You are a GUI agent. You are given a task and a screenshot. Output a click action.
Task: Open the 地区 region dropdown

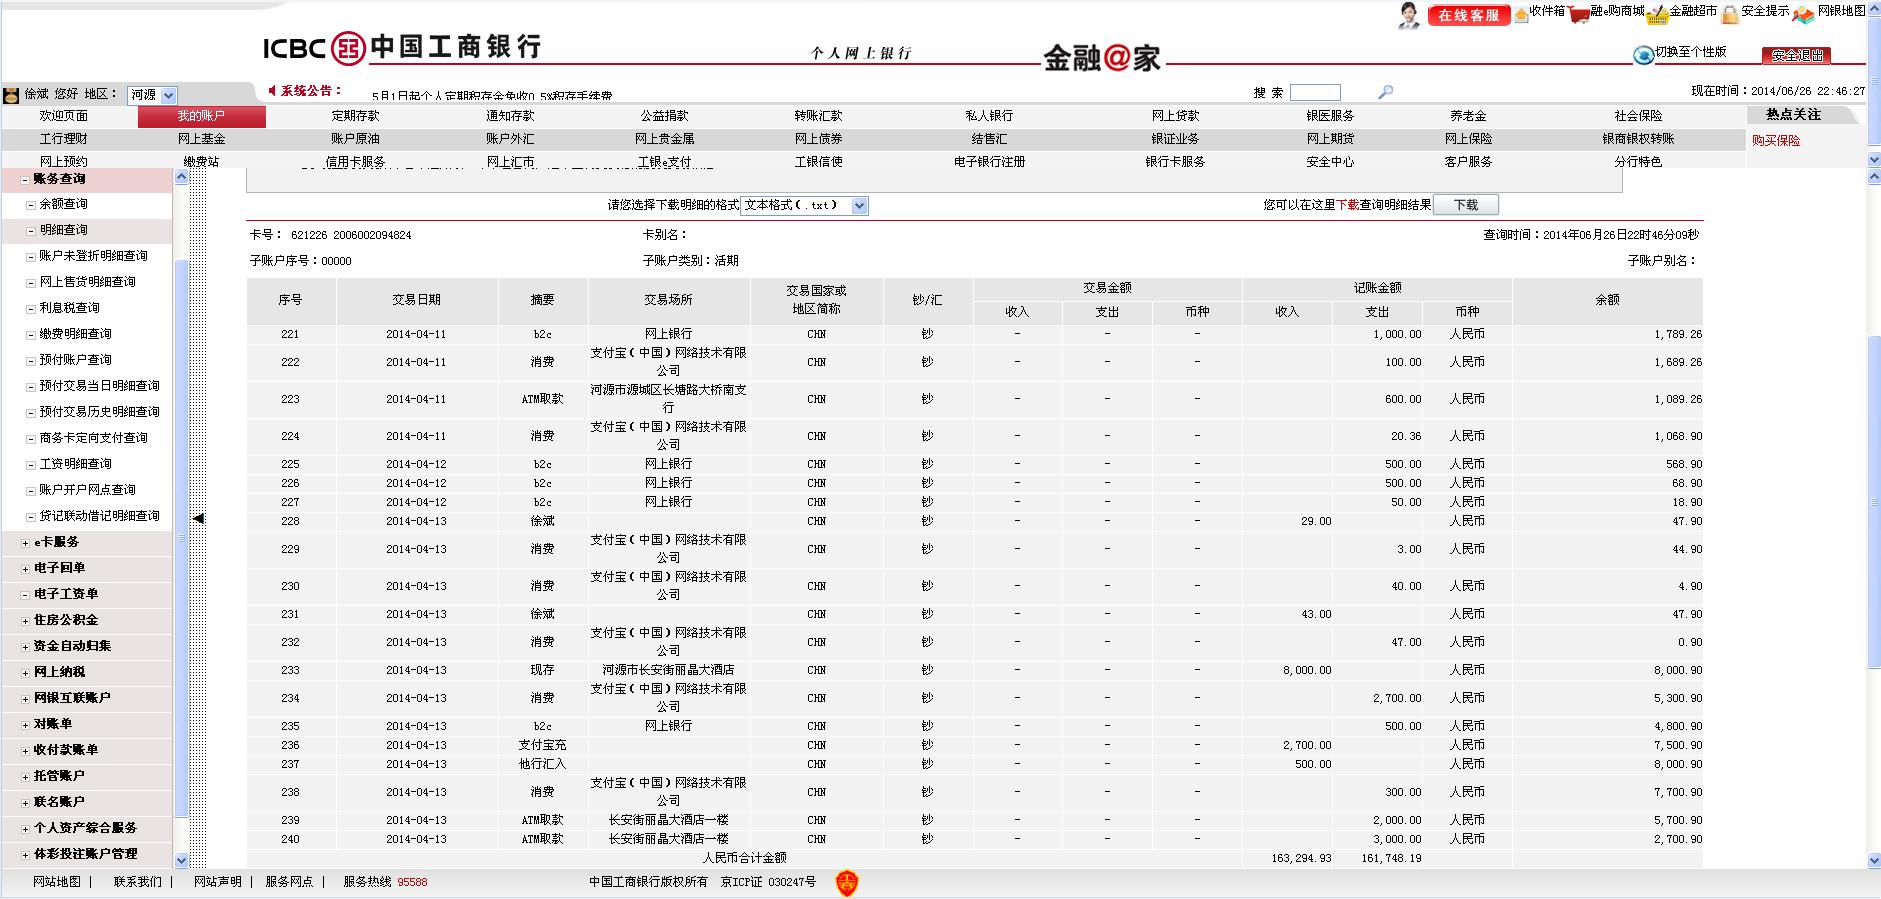[x=152, y=95]
